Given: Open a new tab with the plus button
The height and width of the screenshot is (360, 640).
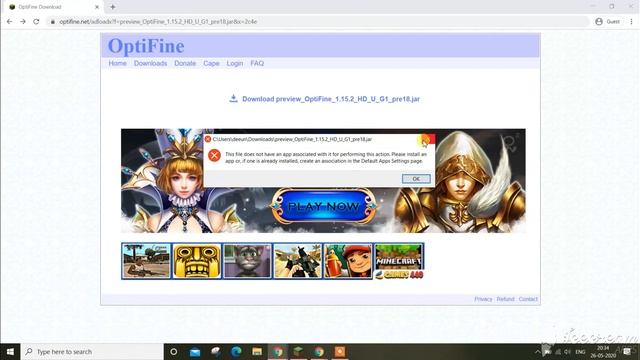Looking at the screenshot, I should click(113, 7).
